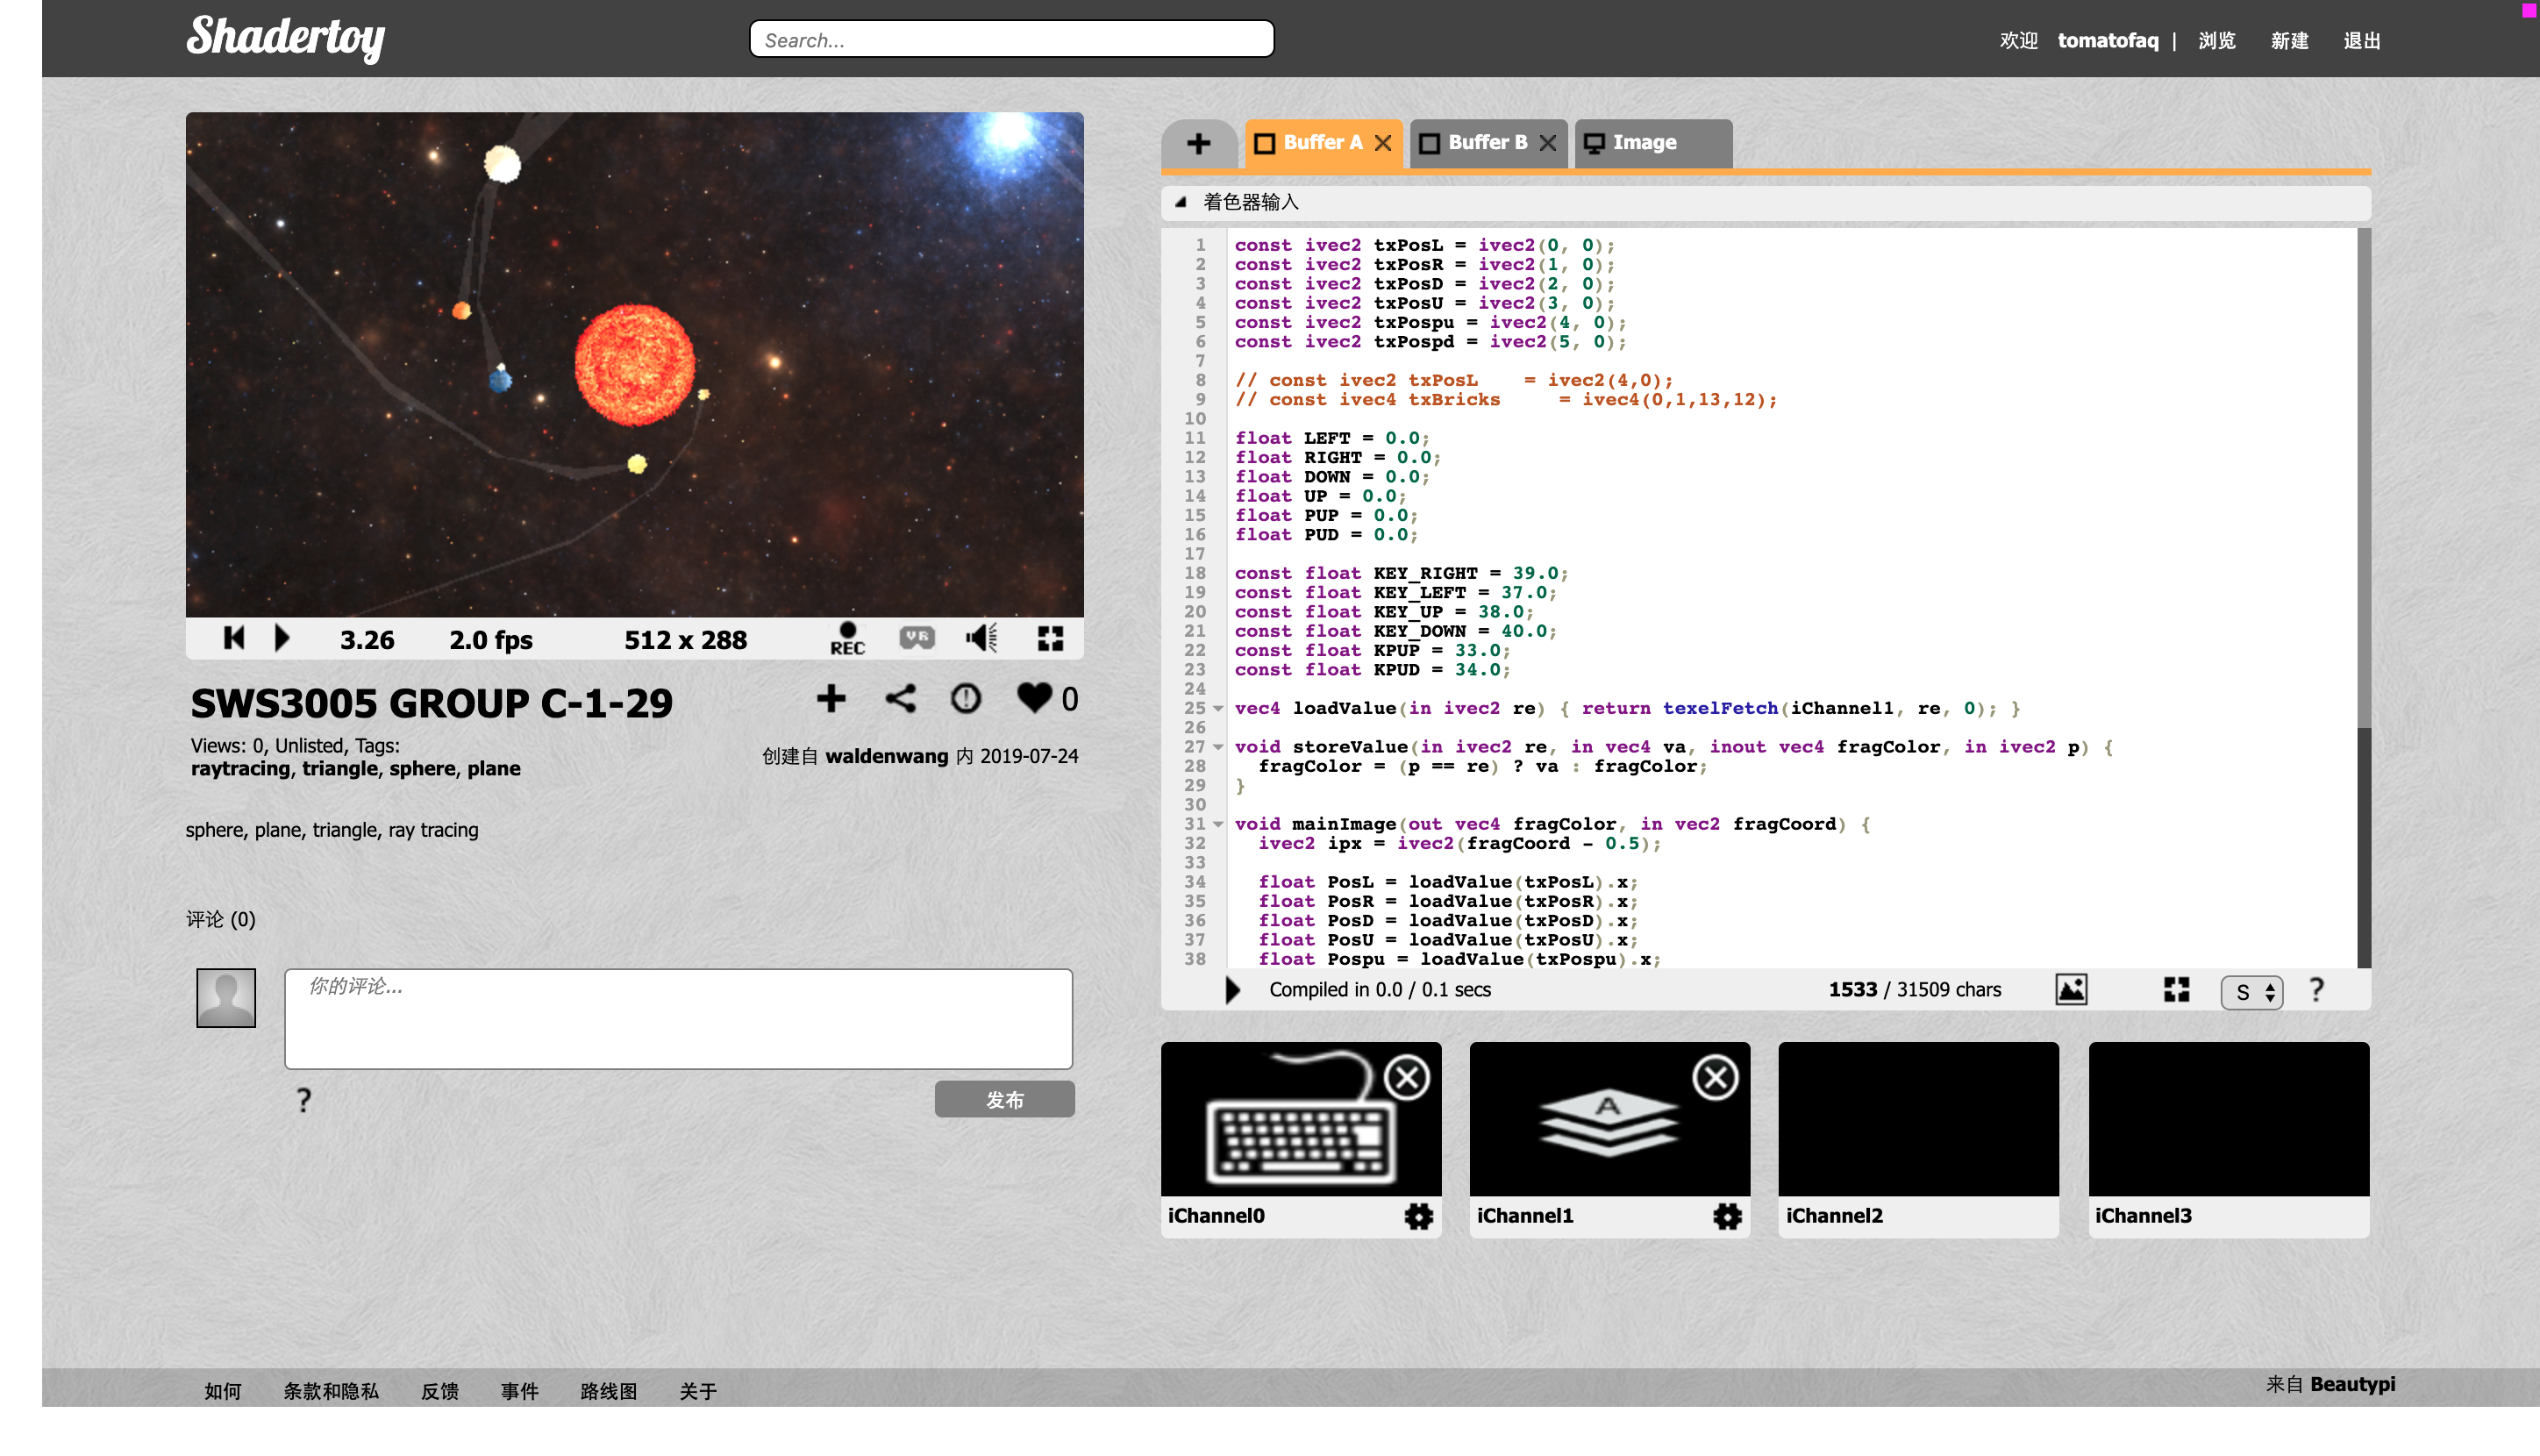
Task: Collapse storeValue function fold on line 27
Action: (1219, 747)
